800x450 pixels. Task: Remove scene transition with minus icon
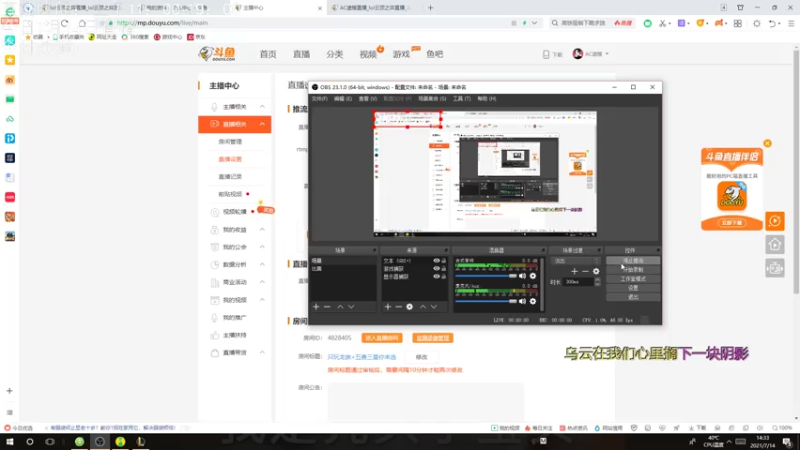point(585,271)
